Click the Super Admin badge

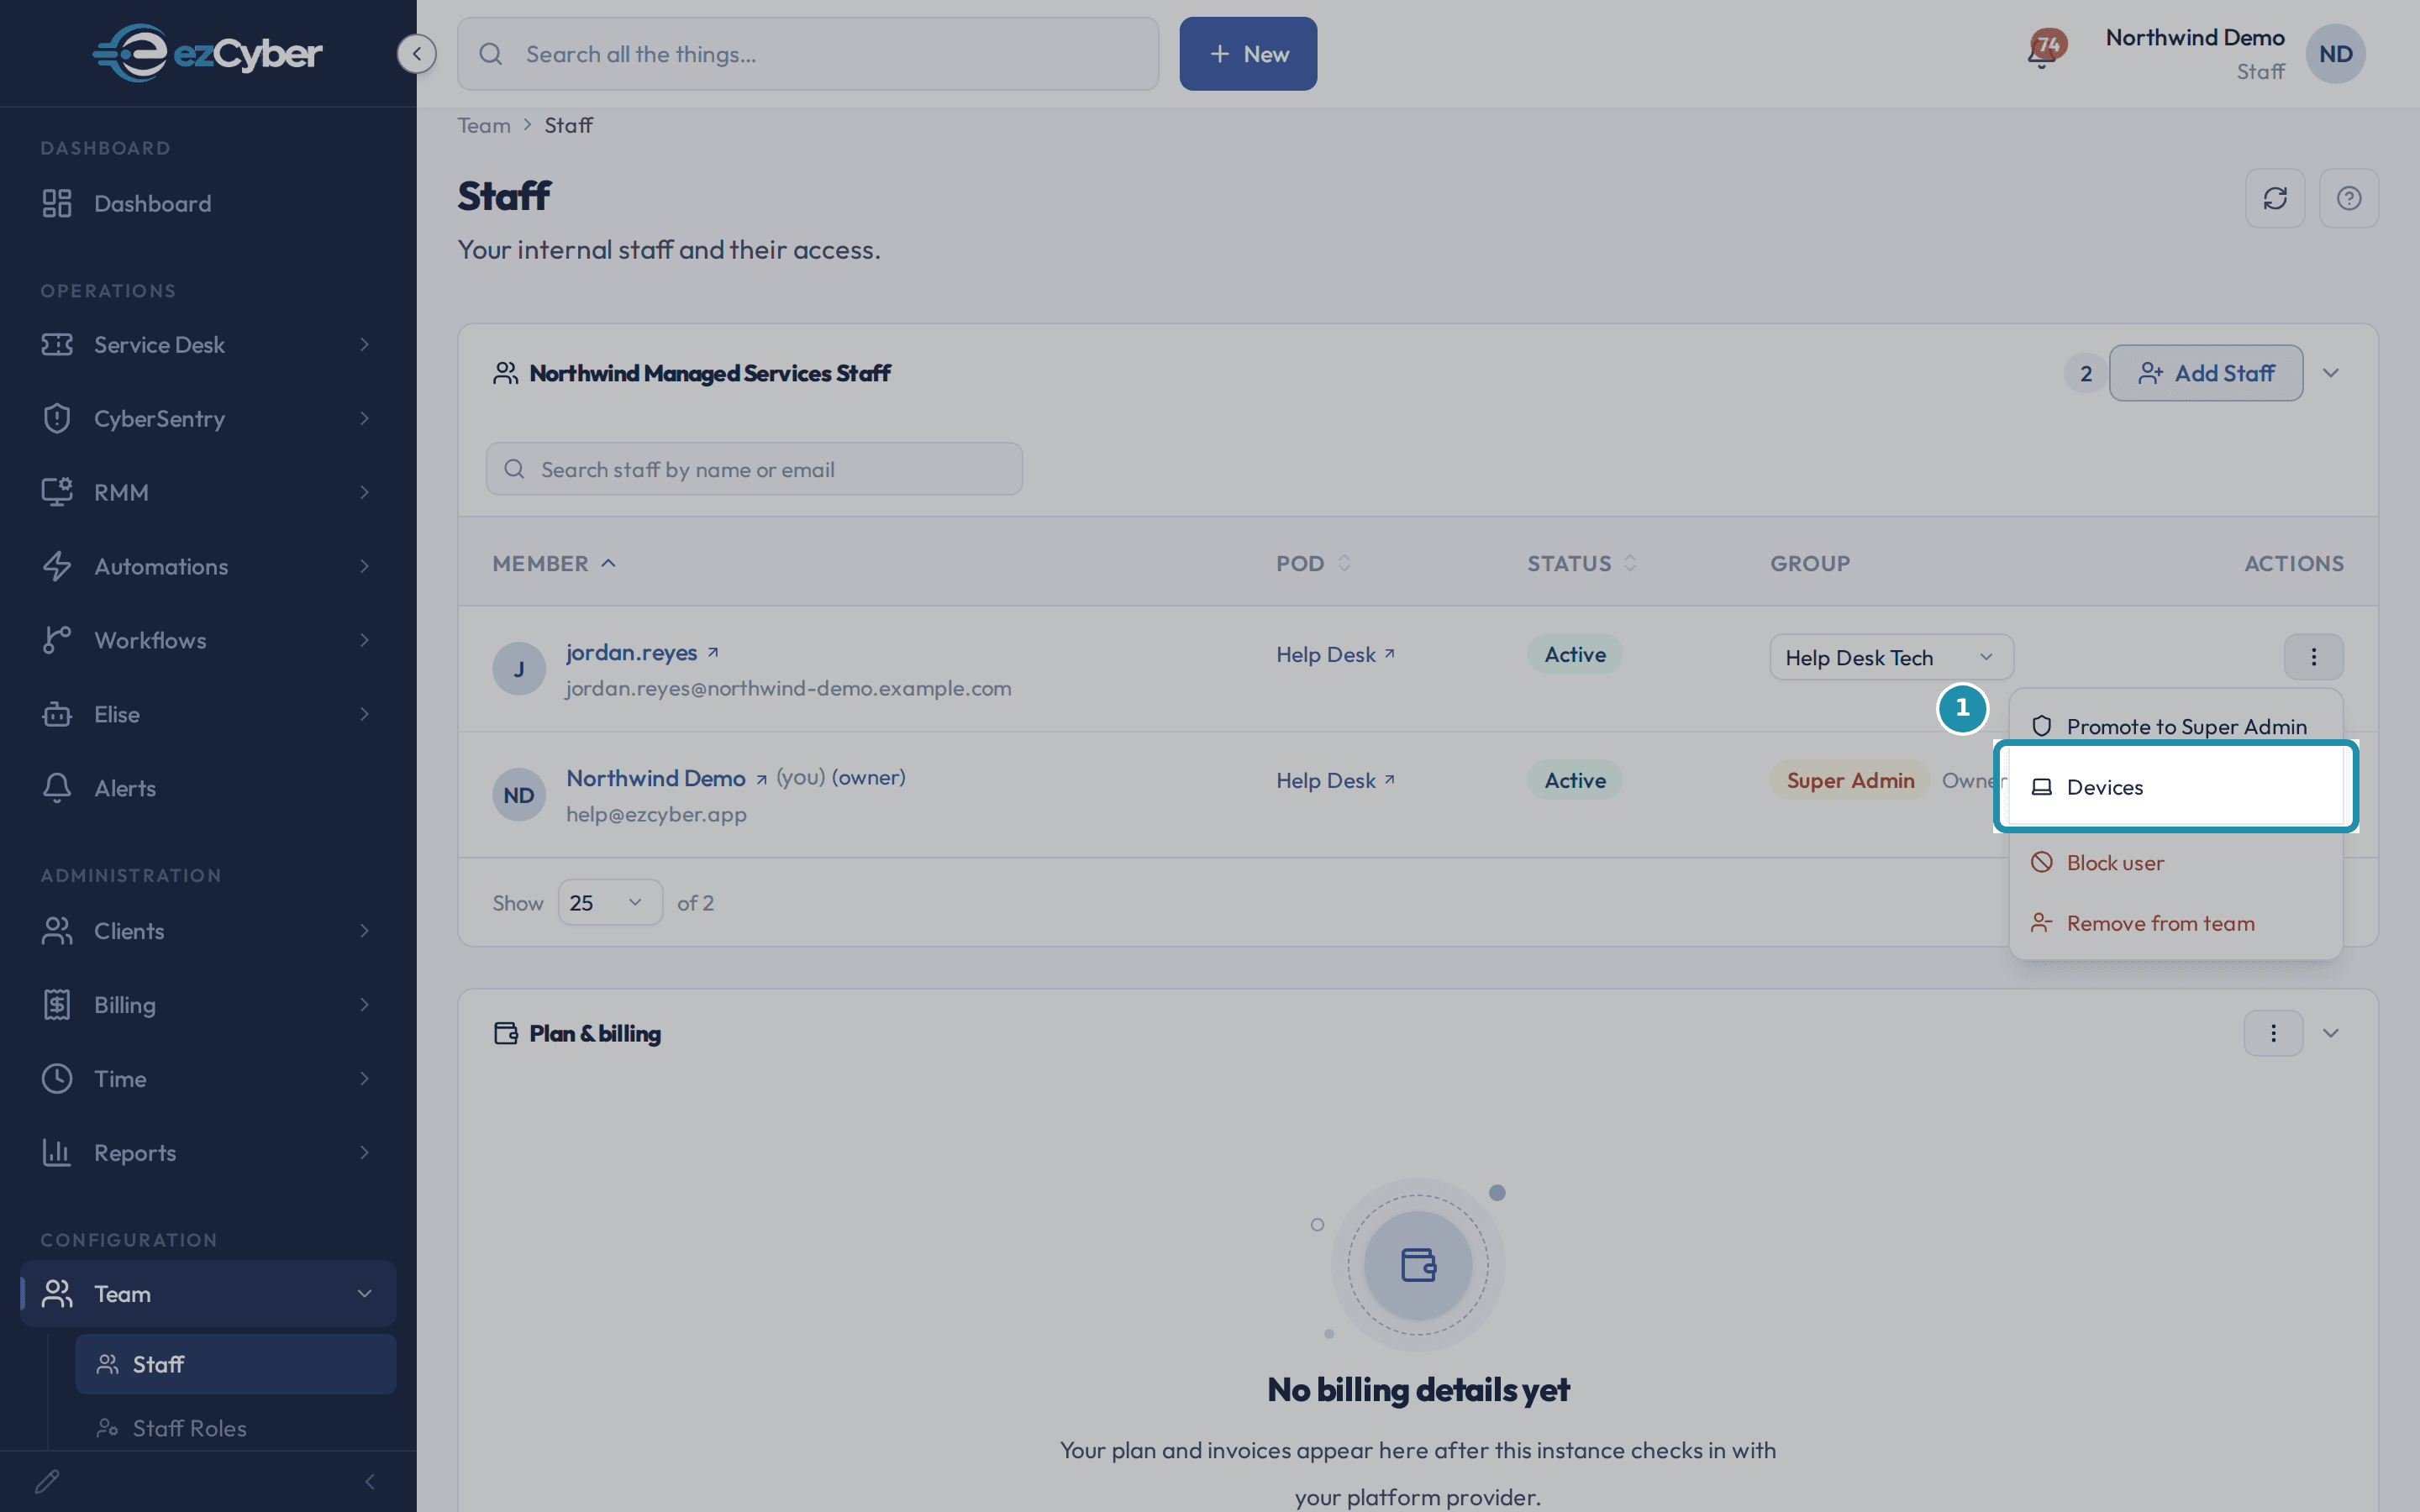tap(1850, 780)
